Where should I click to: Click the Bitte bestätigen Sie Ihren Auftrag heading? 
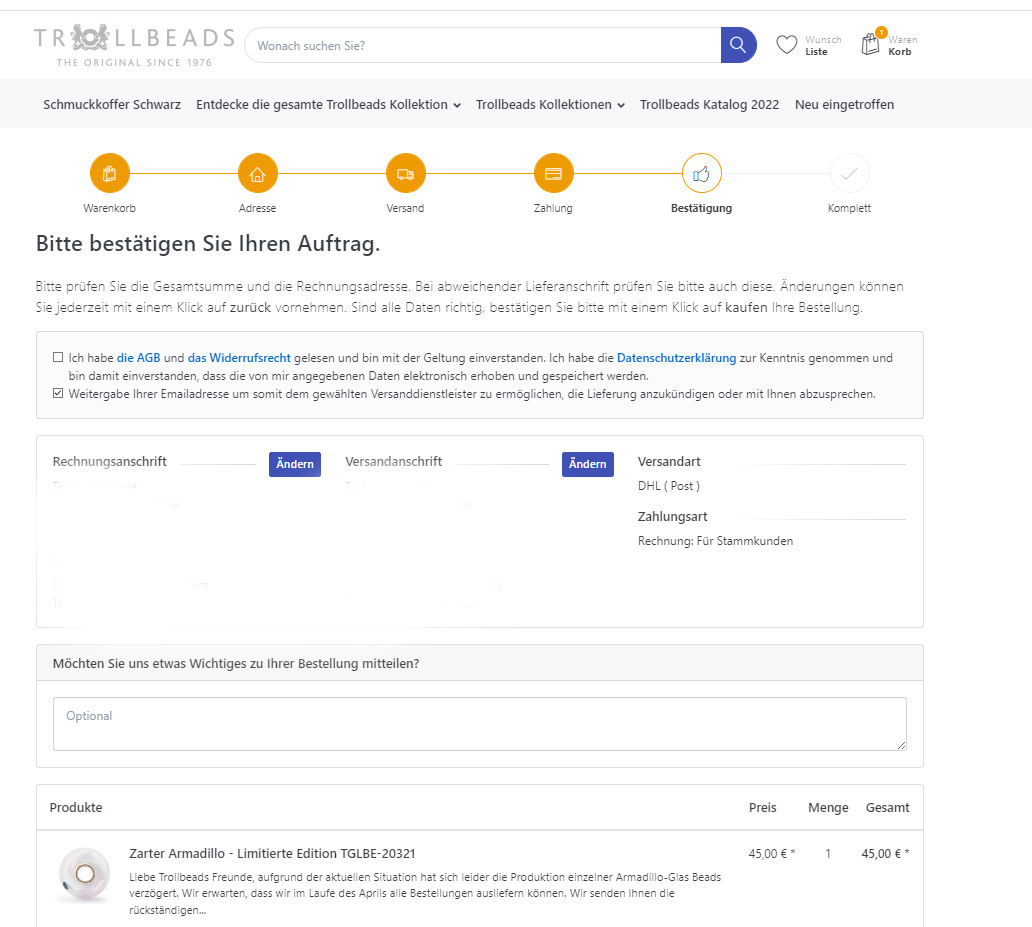208,244
